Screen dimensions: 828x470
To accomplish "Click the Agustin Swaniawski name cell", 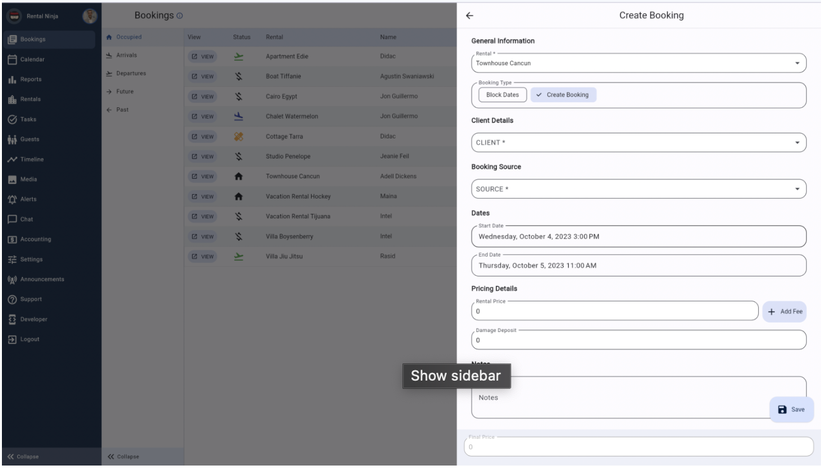I will [407, 77].
